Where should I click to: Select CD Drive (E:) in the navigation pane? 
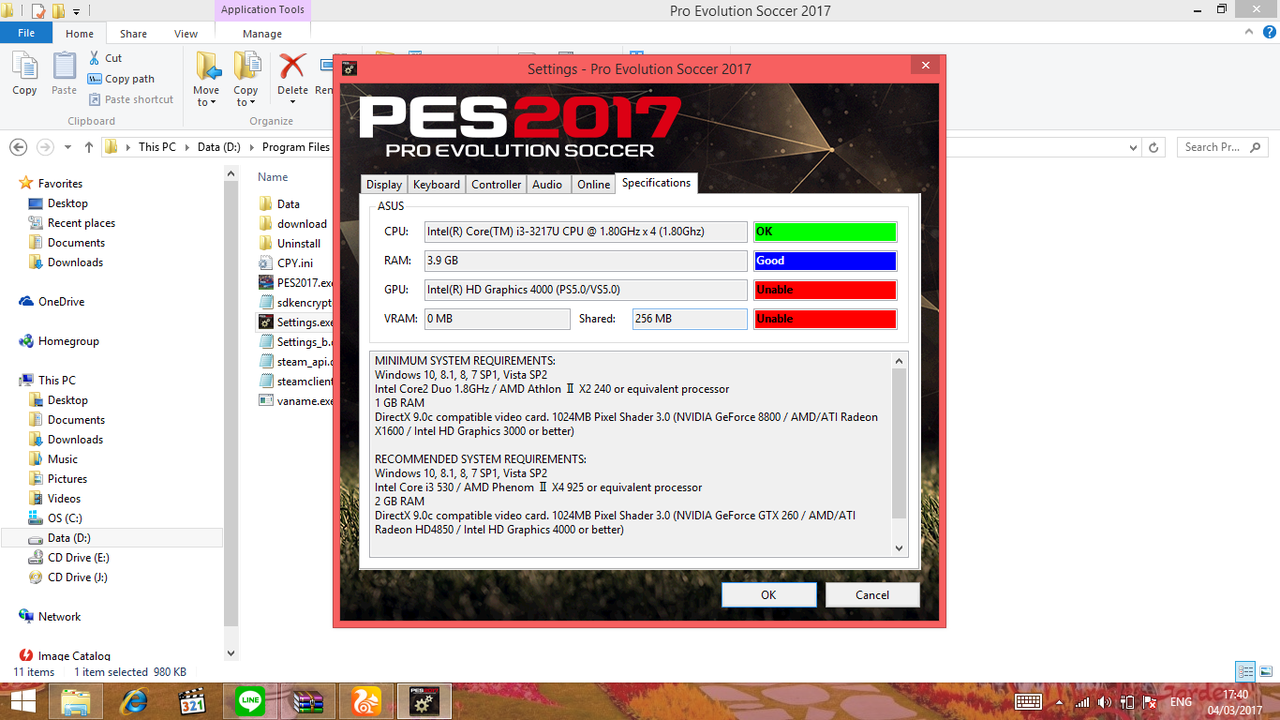[78, 557]
